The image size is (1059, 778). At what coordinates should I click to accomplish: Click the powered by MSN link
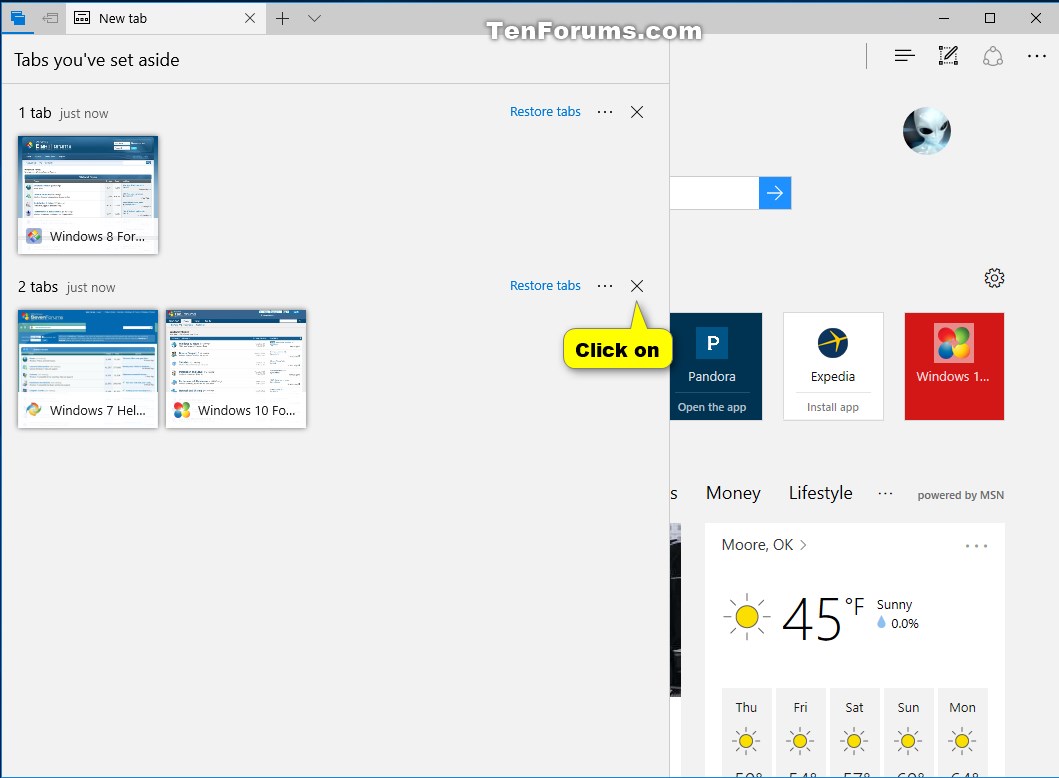[960, 495]
